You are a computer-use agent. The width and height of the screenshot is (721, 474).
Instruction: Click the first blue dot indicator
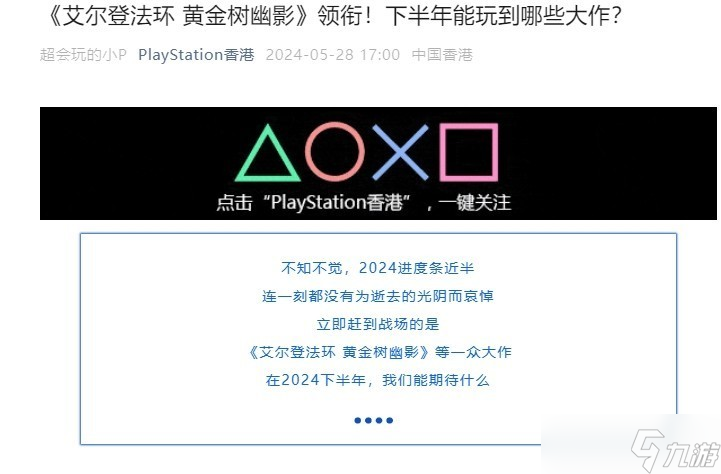[x=358, y=420]
